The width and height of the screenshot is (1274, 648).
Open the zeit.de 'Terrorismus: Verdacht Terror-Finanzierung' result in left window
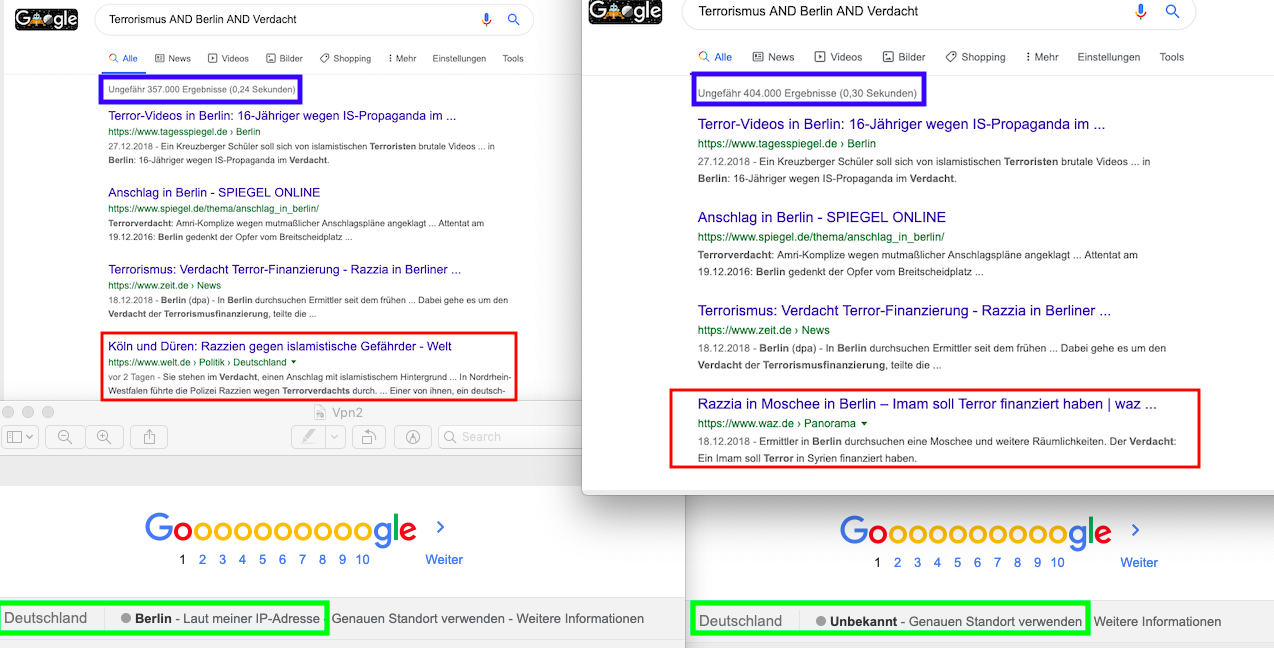click(x=285, y=269)
